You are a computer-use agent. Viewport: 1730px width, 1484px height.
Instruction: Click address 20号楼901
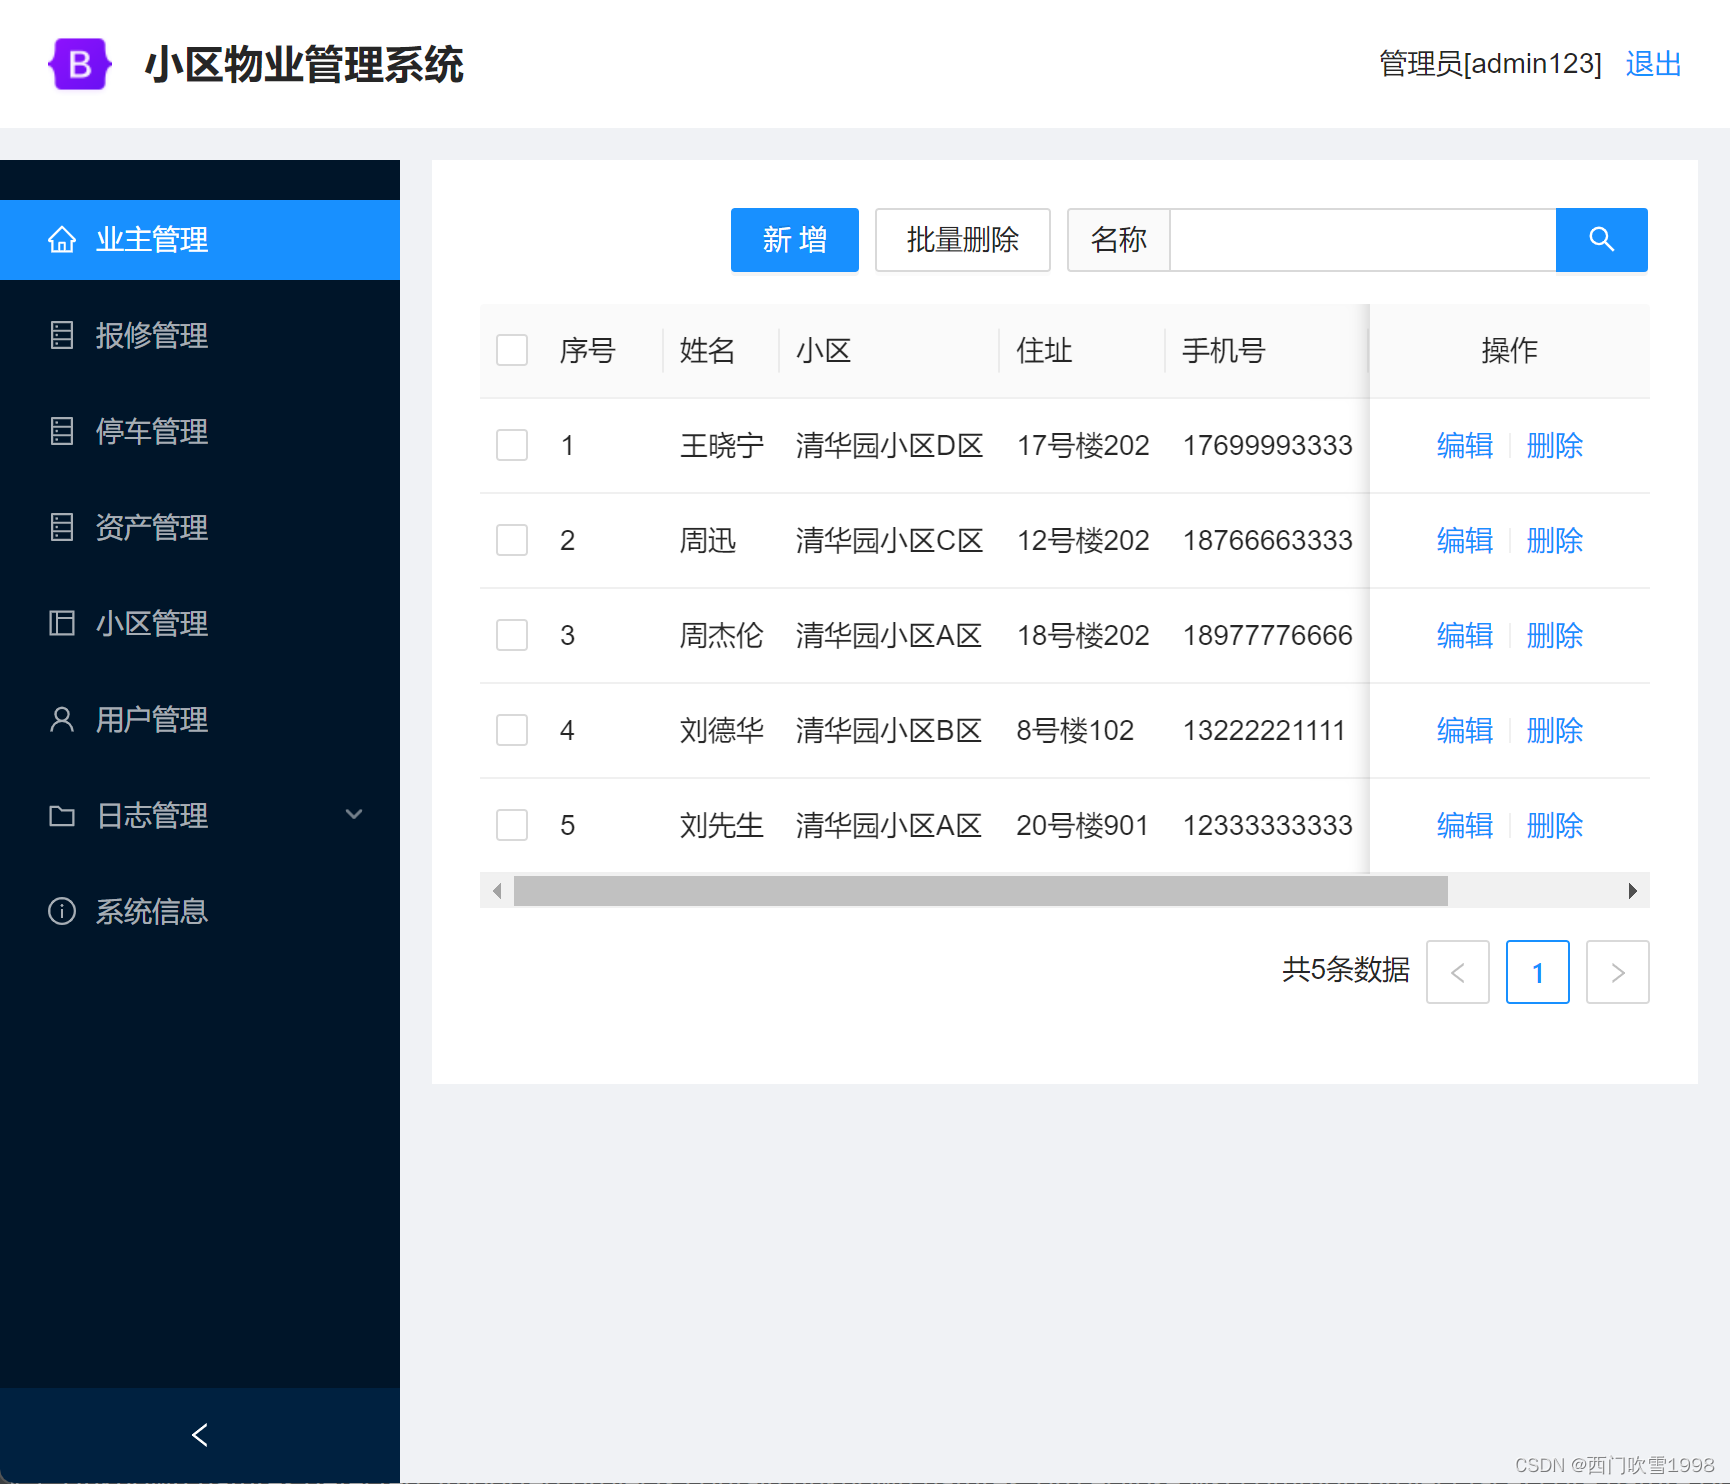click(1083, 825)
